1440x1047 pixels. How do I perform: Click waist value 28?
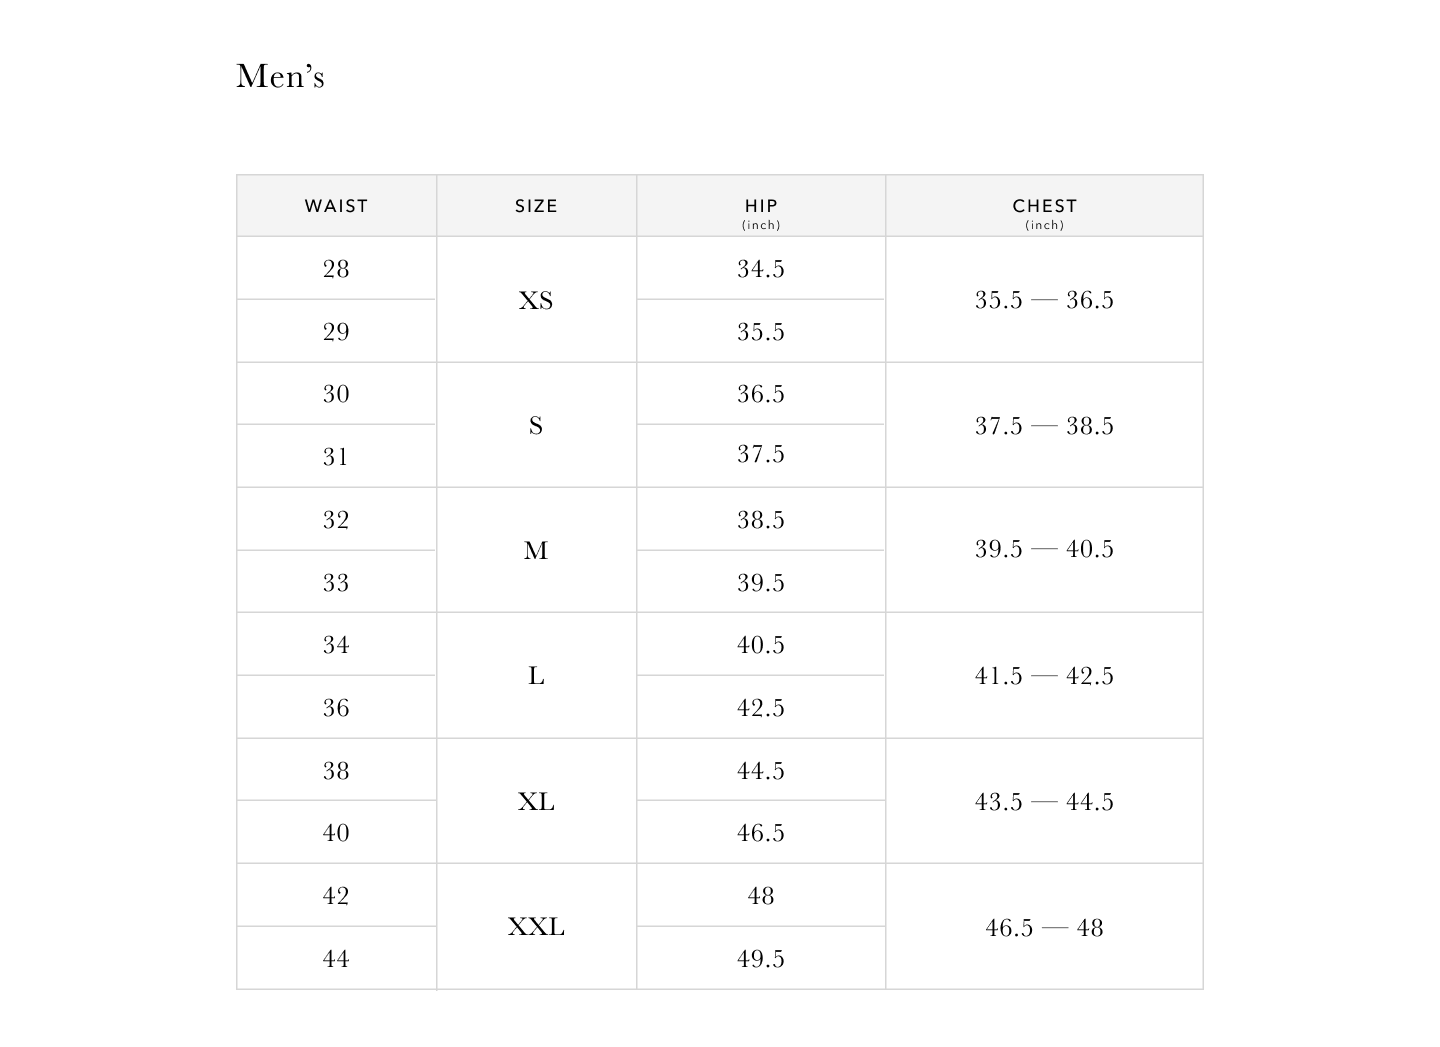336,269
